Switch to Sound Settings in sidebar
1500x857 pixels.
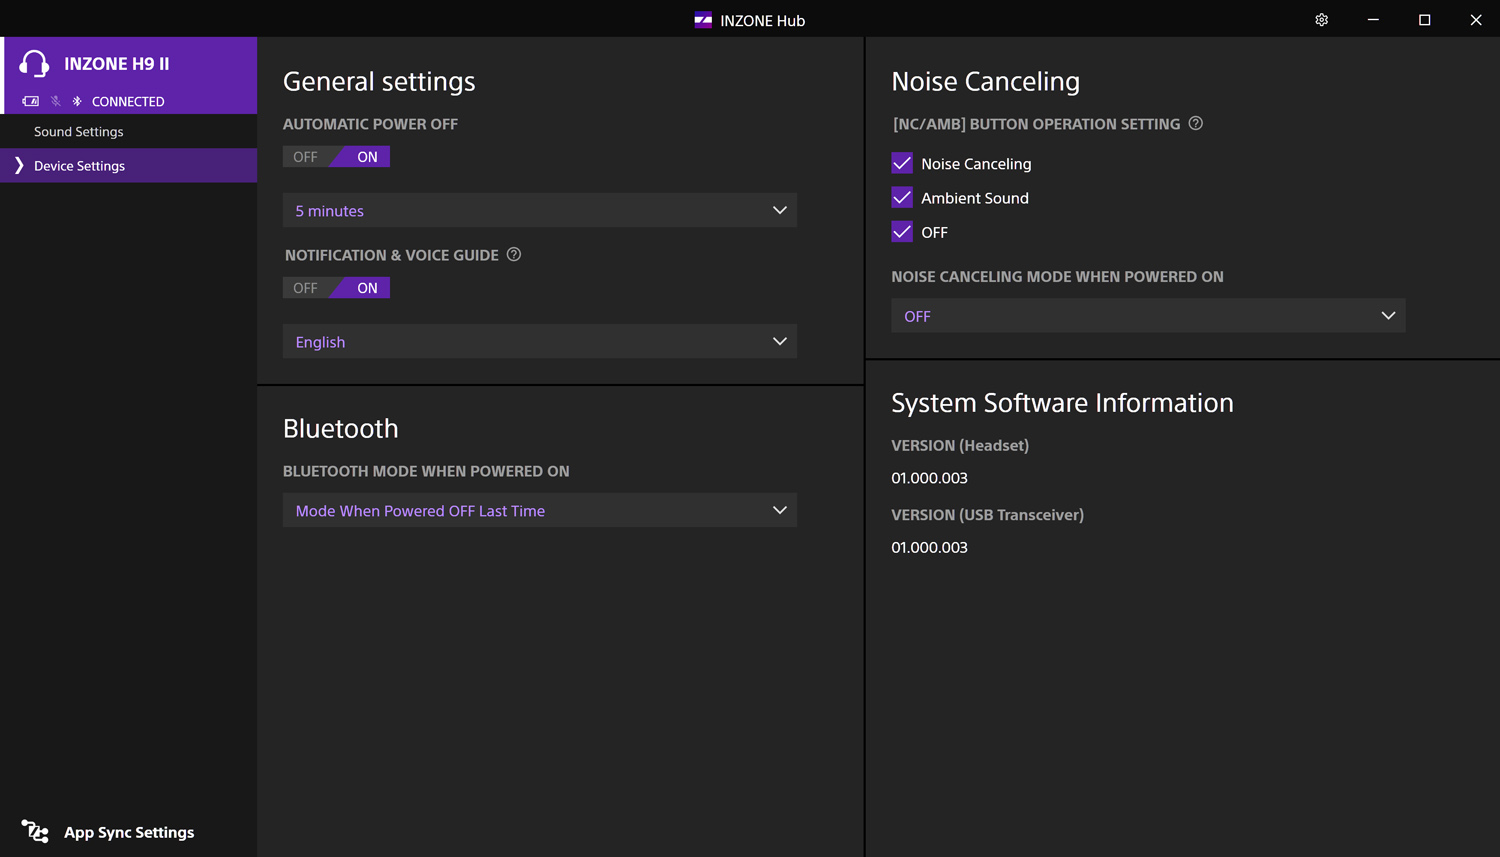[x=79, y=132]
